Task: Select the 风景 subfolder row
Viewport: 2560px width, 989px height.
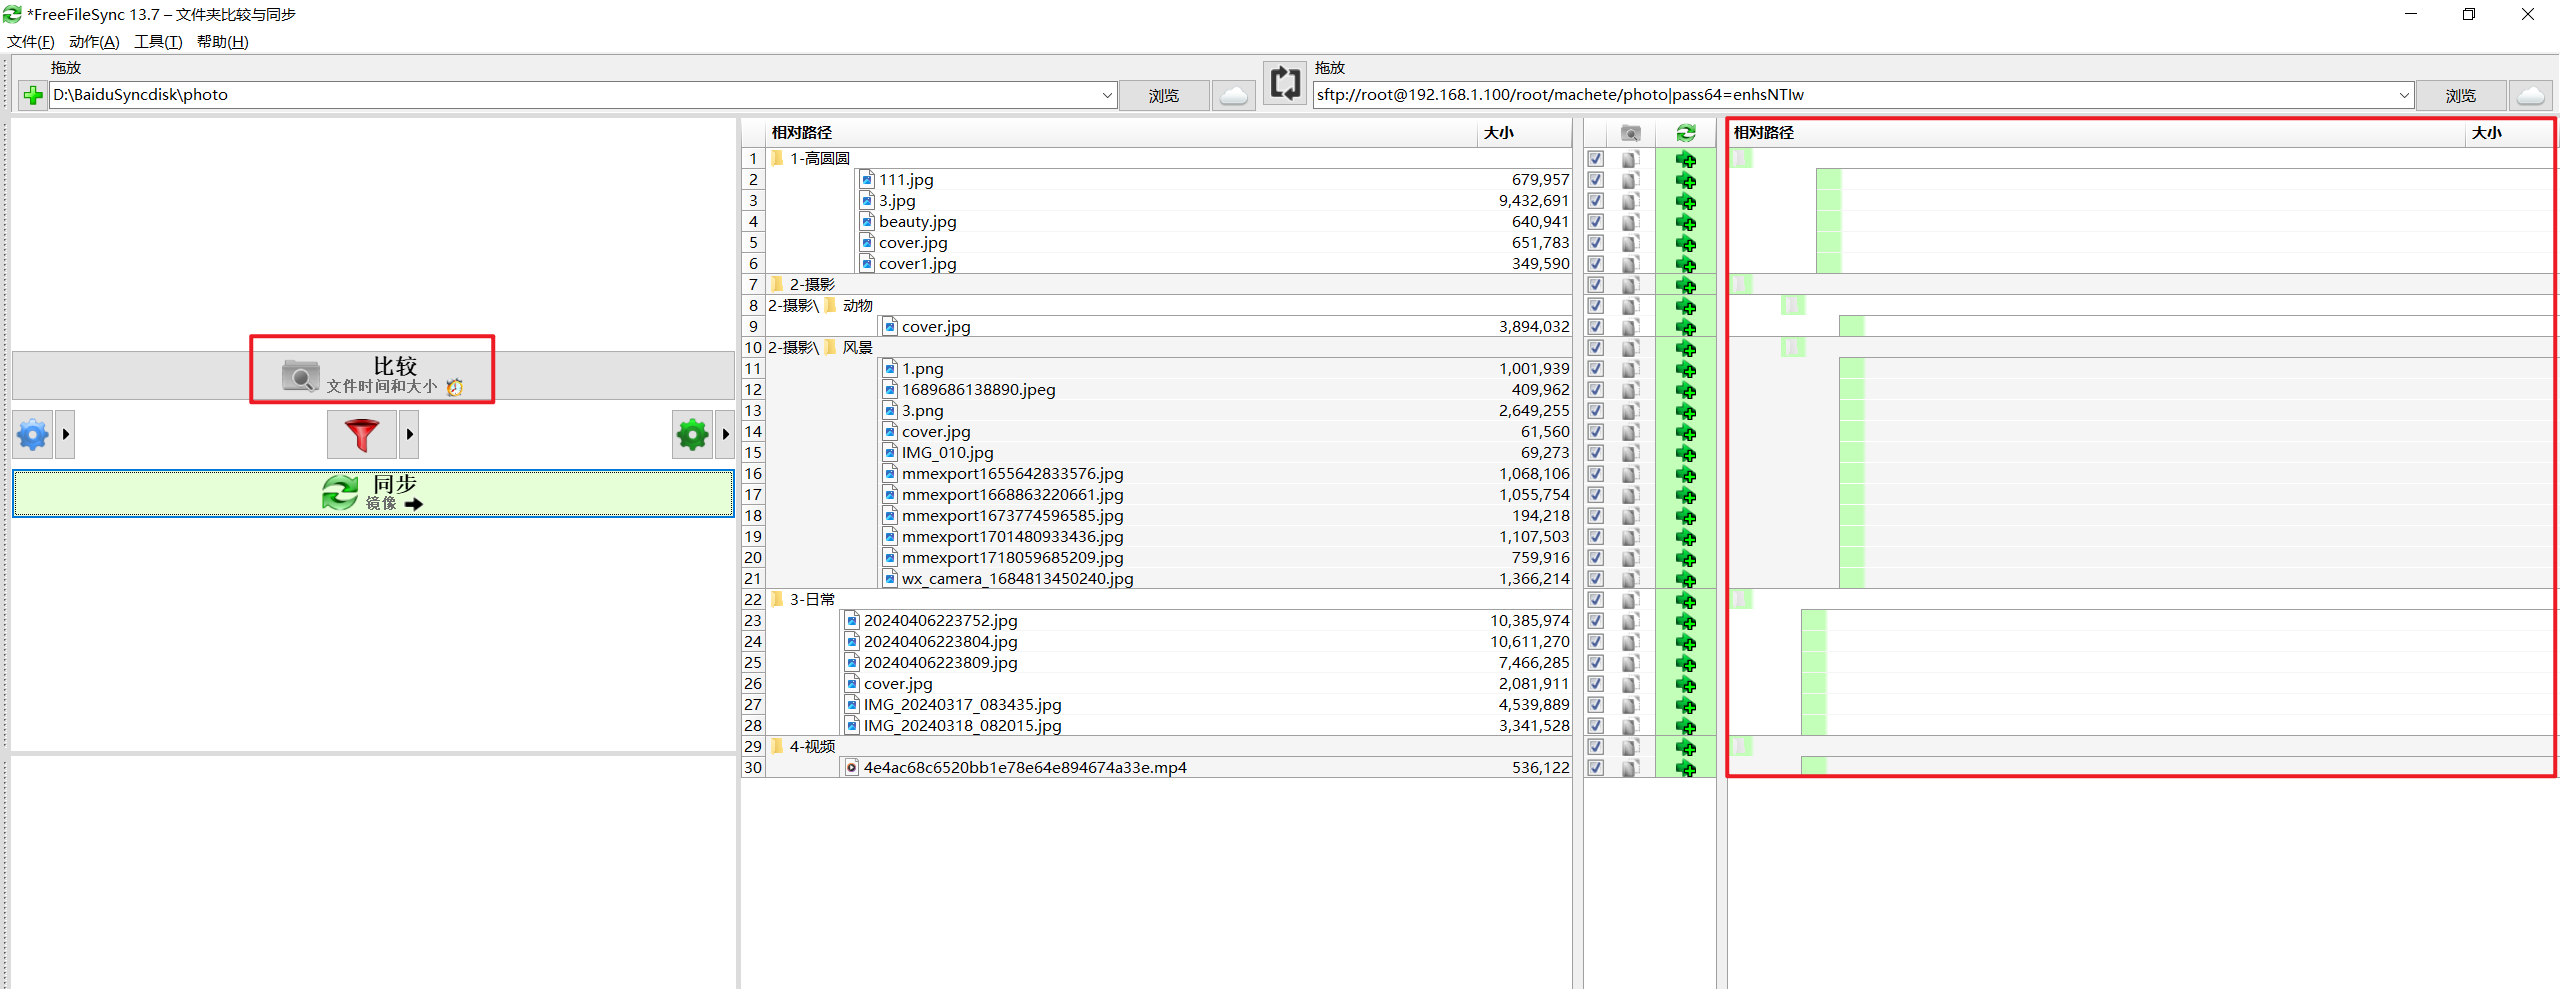Action: (1168, 348)
